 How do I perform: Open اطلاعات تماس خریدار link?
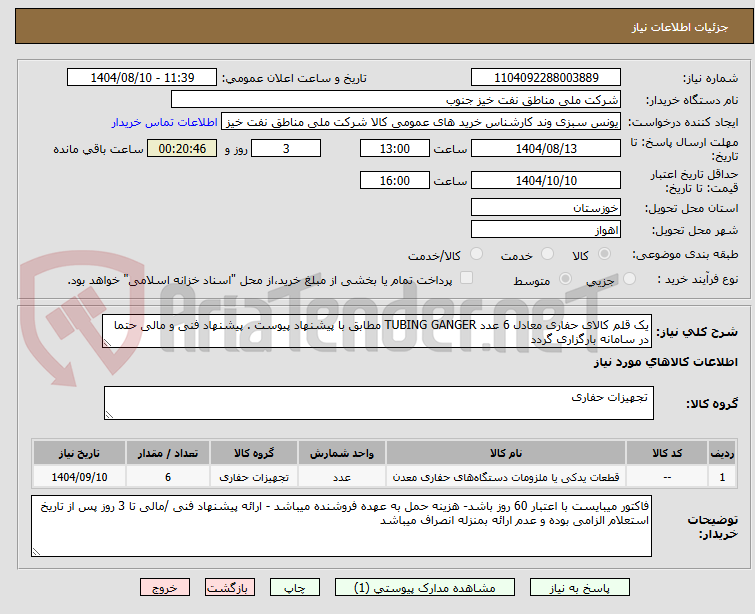point(165,122)
